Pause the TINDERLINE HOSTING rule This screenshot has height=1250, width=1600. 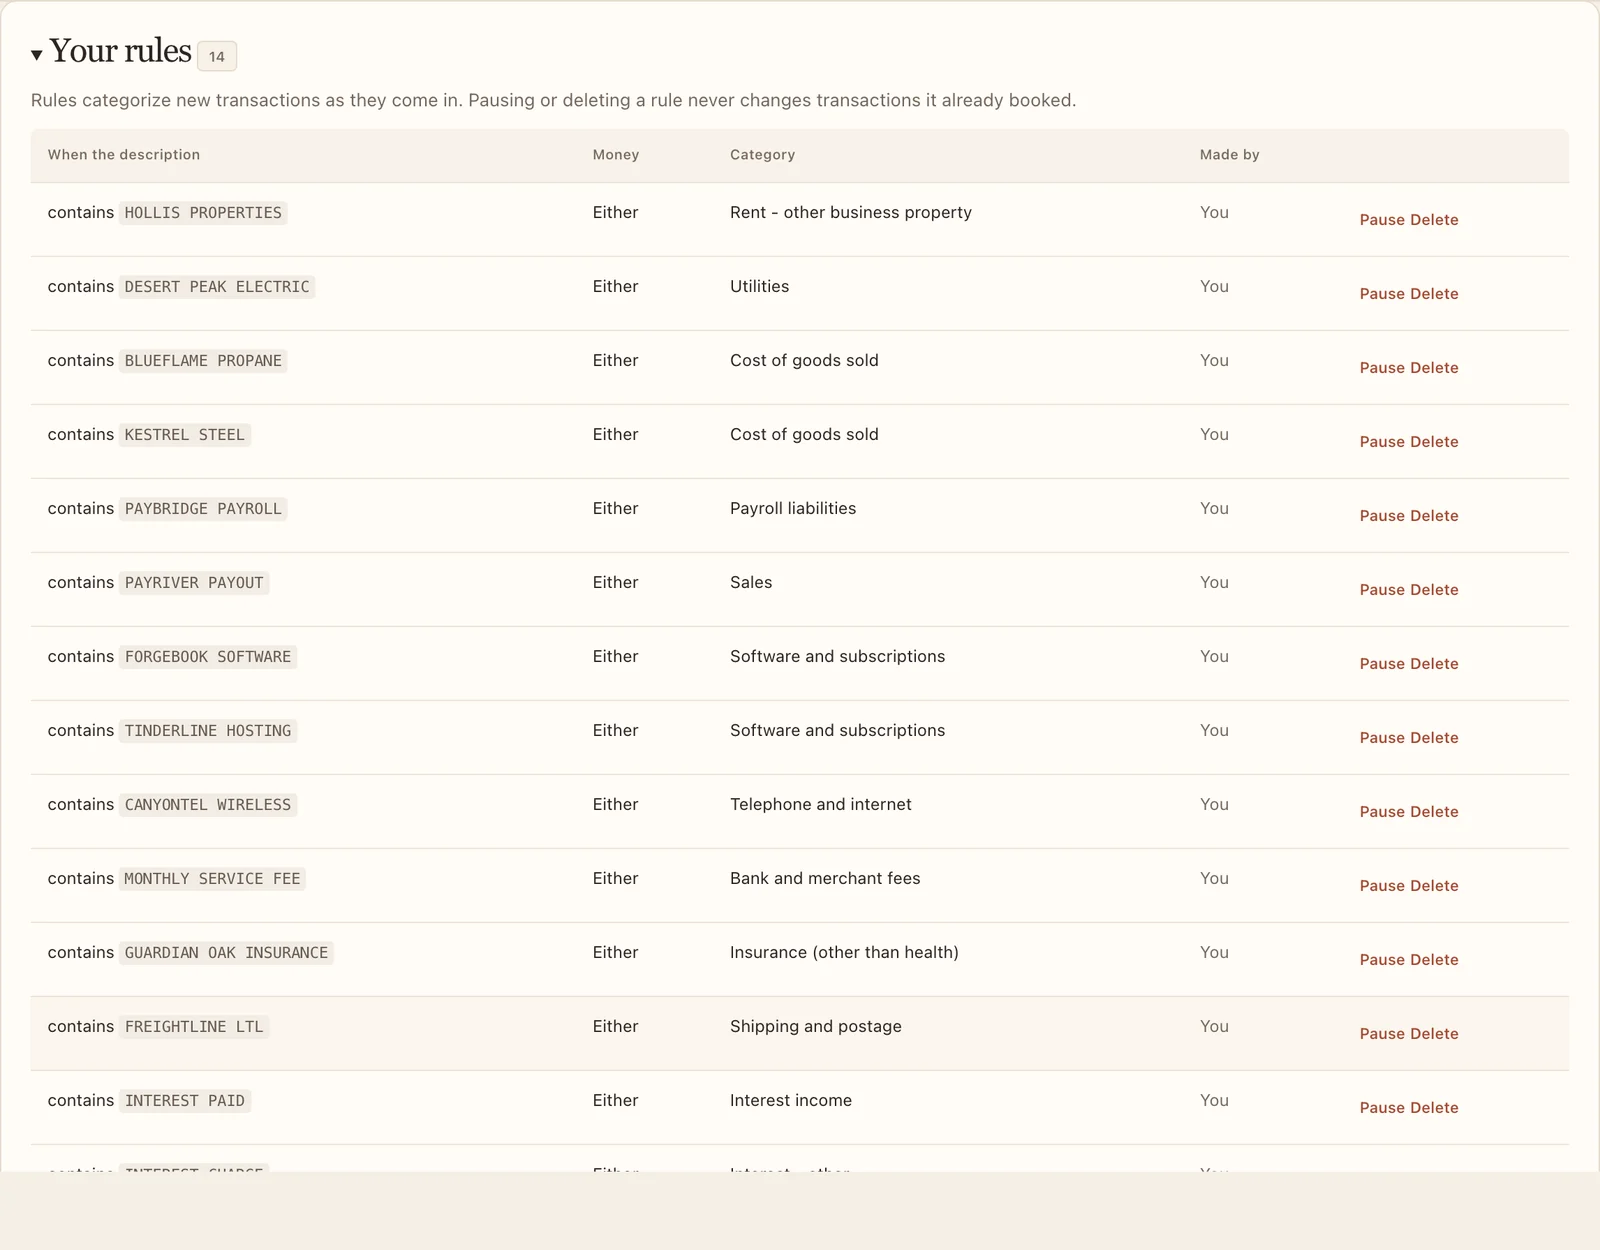point(1382,738)
